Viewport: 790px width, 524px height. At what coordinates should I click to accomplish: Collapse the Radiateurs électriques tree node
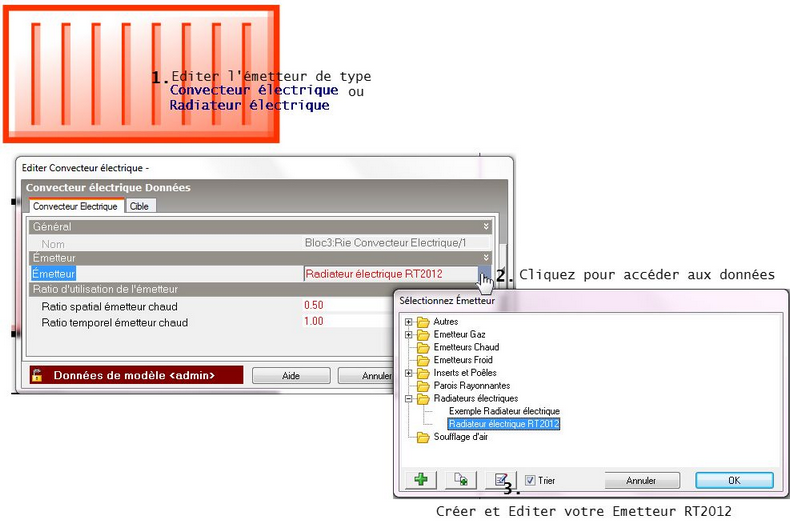408,399
